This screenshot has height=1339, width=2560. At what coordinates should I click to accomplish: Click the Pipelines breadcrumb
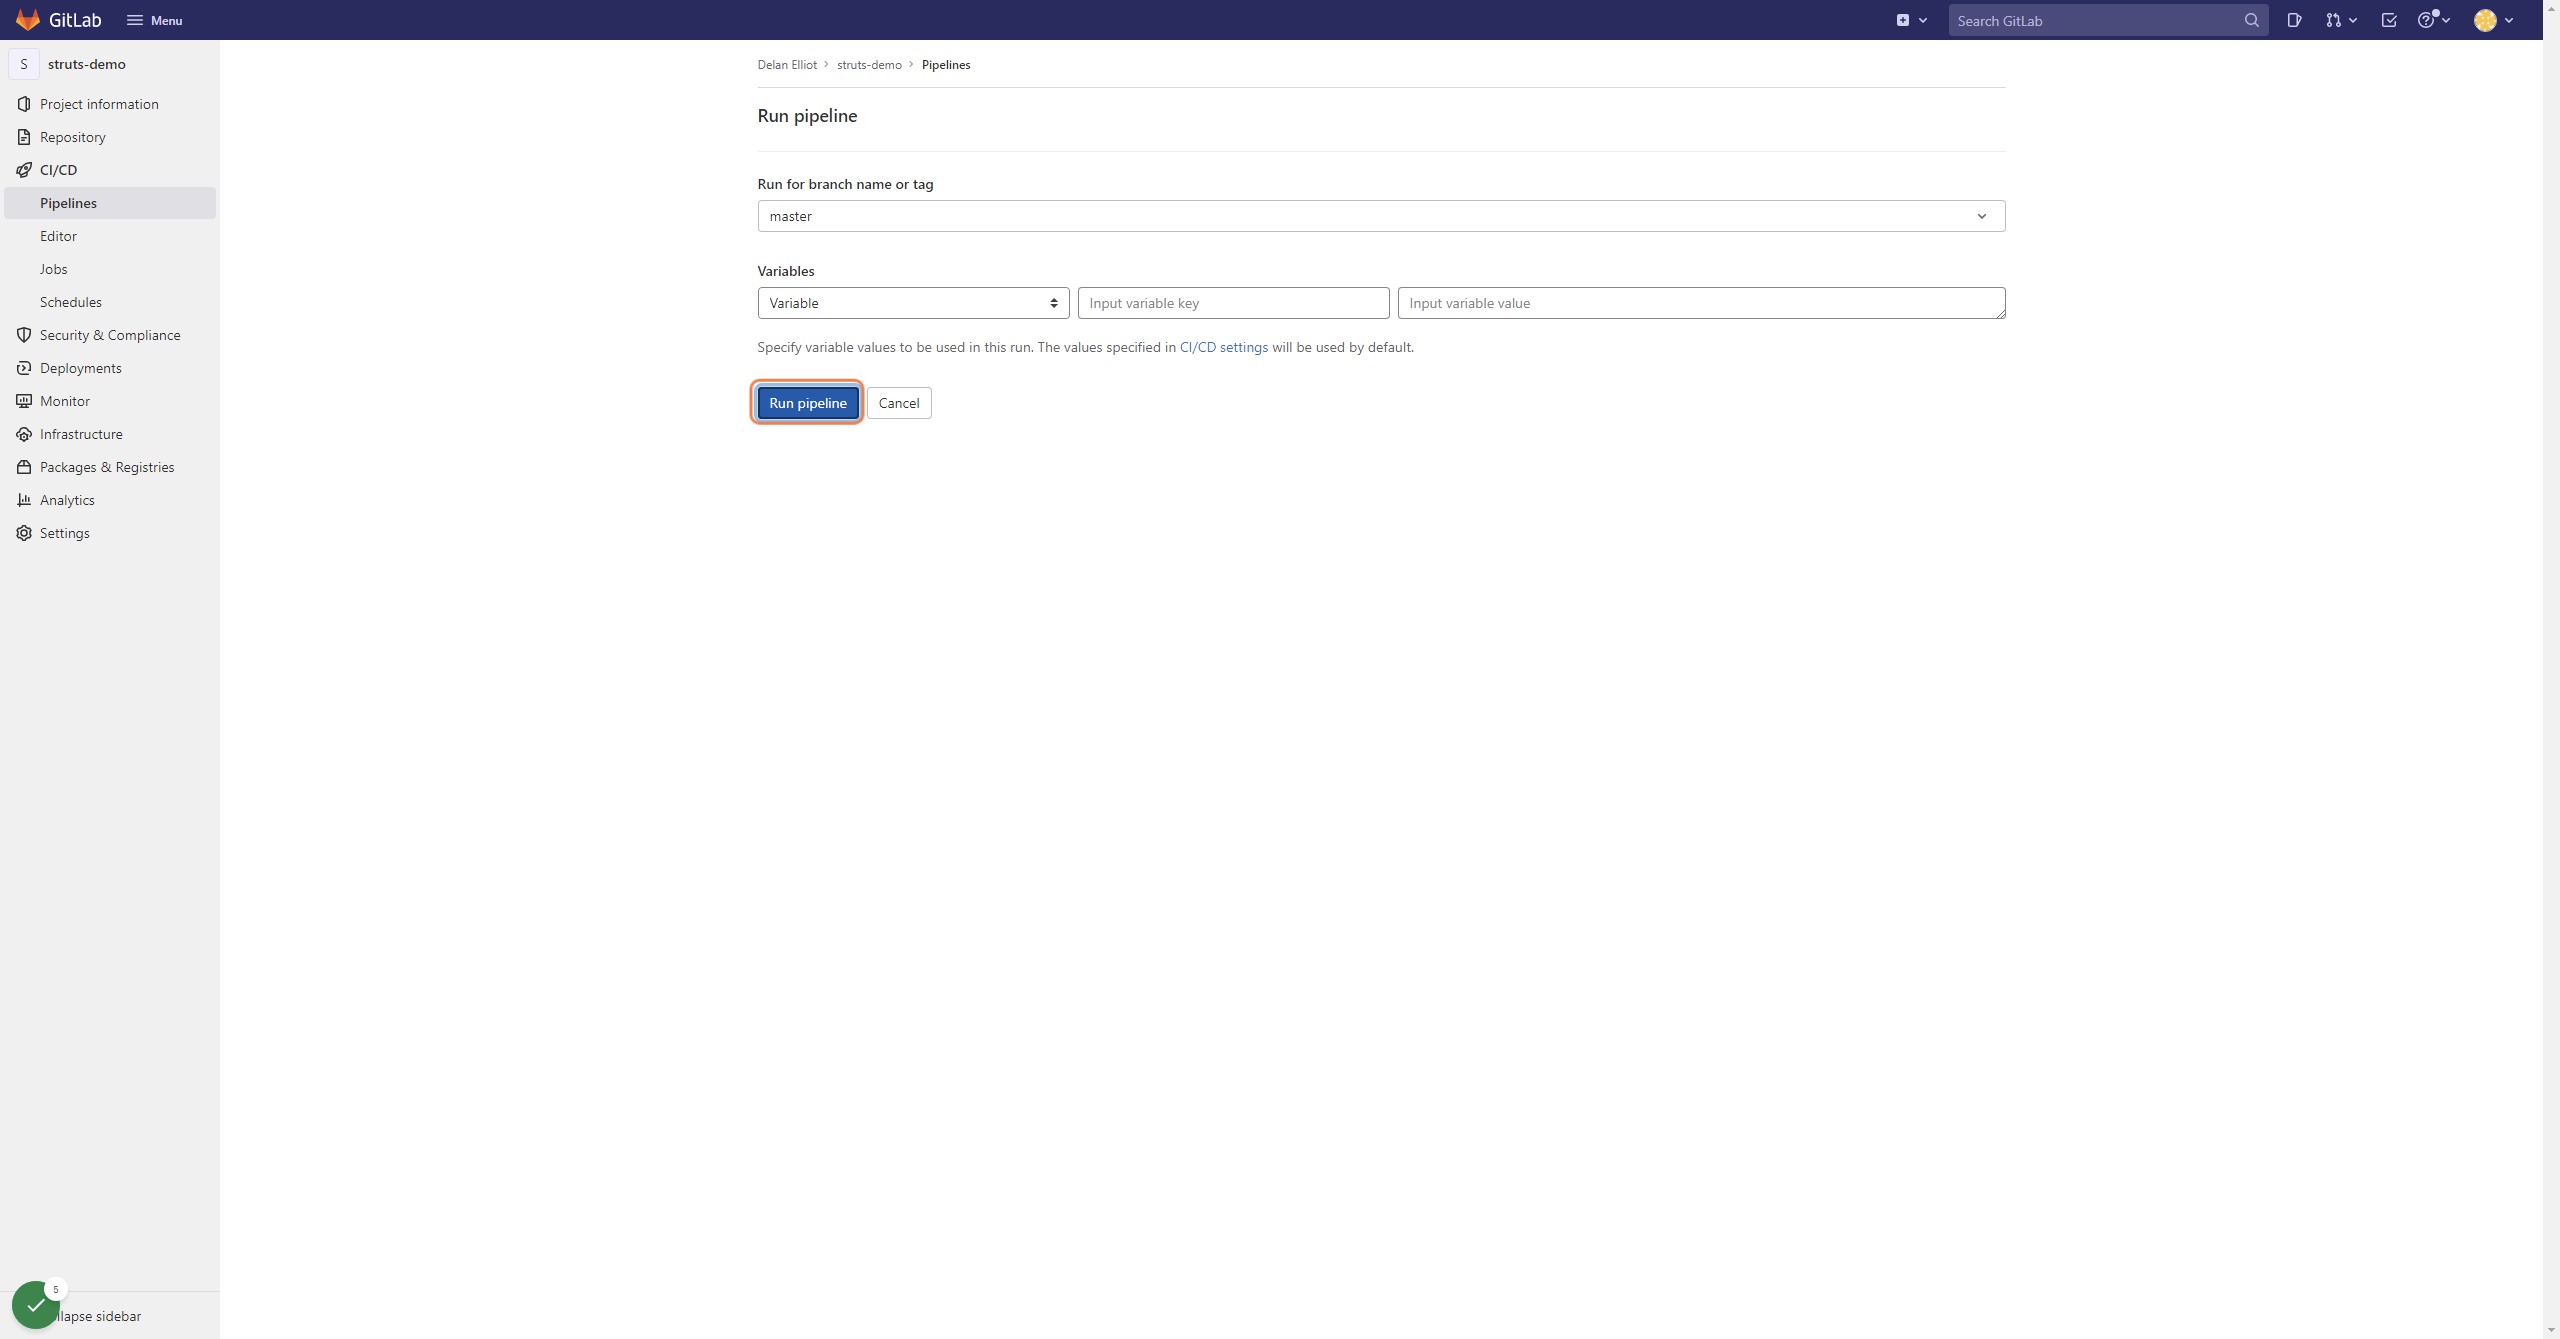946,65
